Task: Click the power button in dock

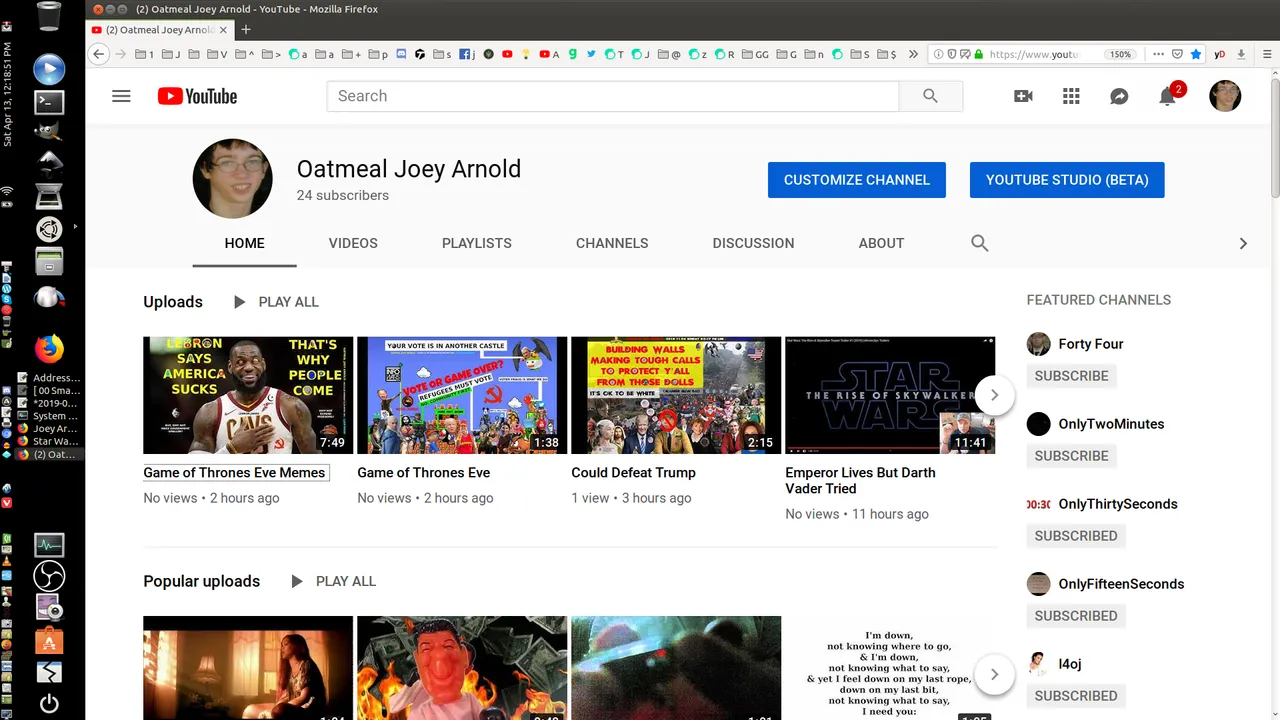Action: tap(49, 703)
